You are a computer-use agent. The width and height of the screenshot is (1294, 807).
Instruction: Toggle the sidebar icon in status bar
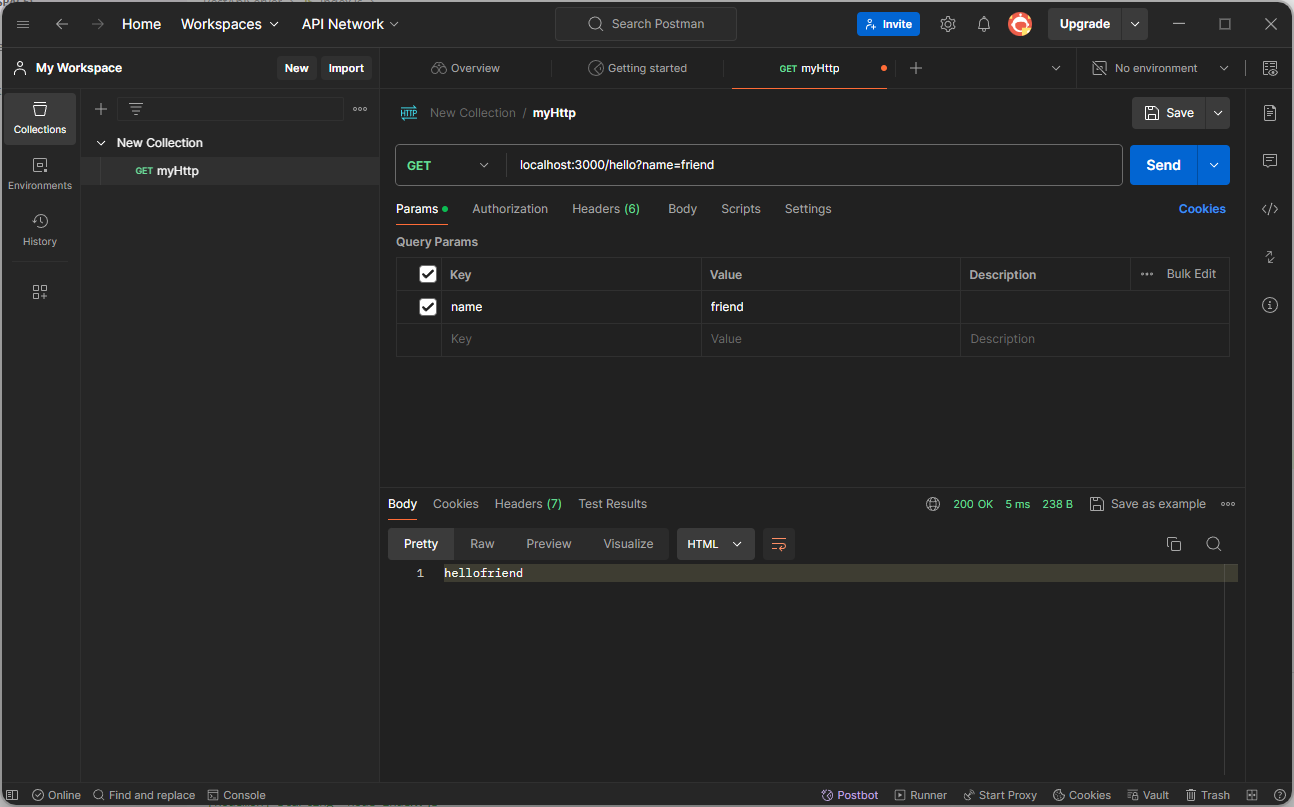pos(14,795)
